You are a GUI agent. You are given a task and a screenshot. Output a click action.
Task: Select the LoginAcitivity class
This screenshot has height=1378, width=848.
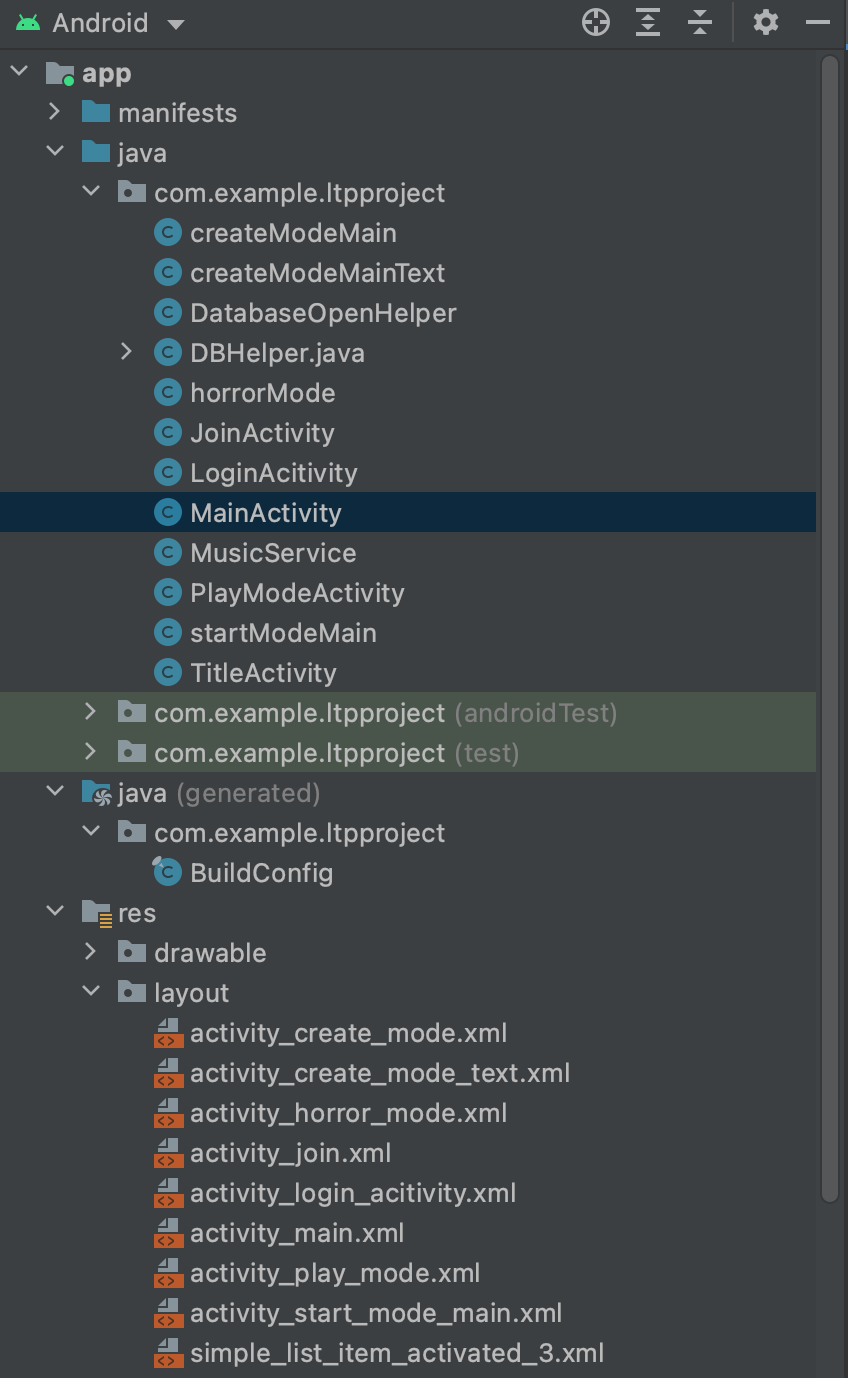pyautogui.click(x=274, y=473)
